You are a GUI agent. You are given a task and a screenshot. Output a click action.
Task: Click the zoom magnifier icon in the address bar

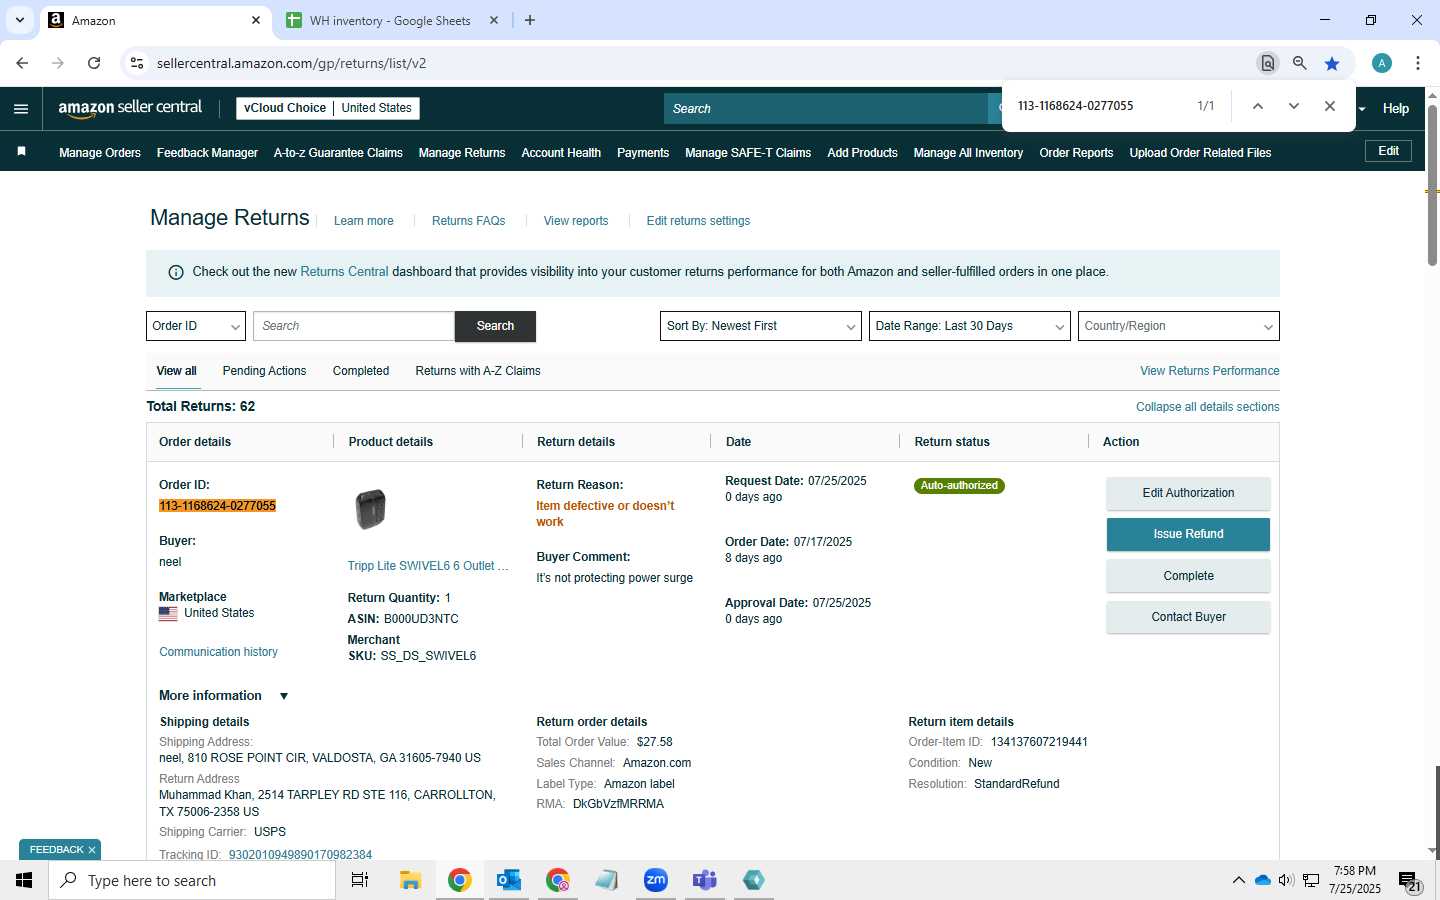tap(1299, 63)
